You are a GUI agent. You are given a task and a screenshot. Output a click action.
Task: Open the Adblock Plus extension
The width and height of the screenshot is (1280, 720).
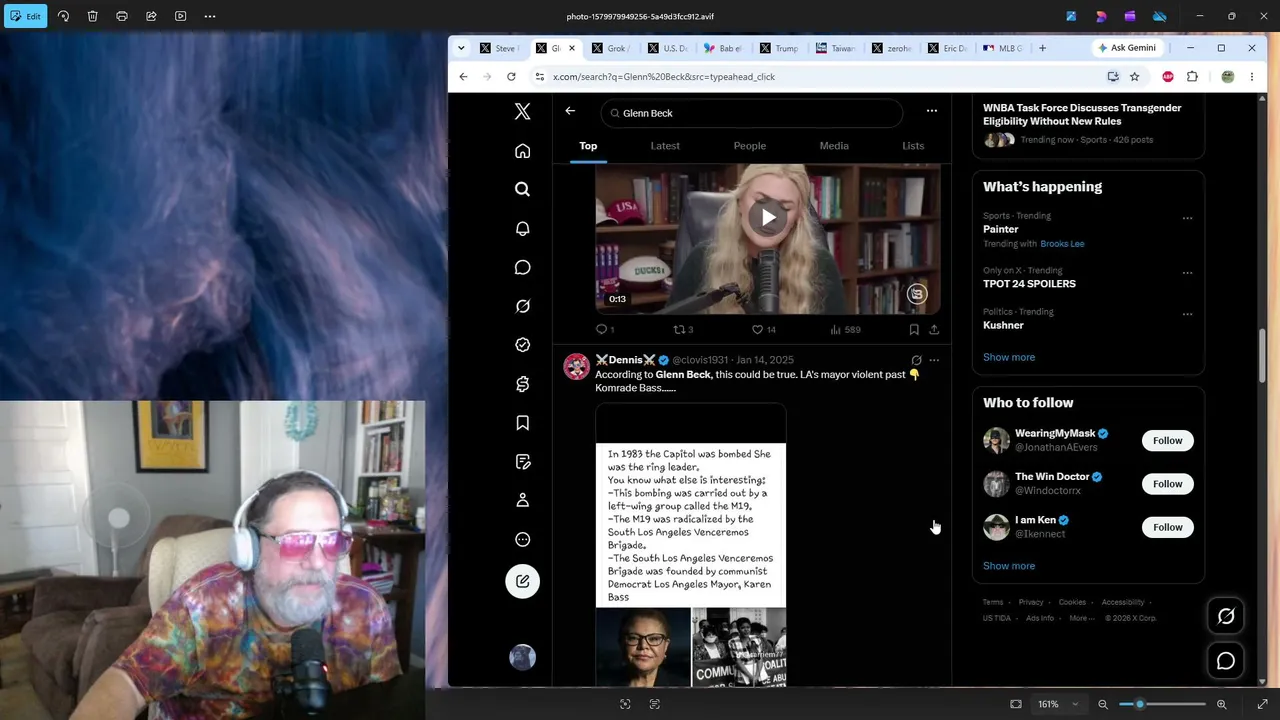[1168, 77]
